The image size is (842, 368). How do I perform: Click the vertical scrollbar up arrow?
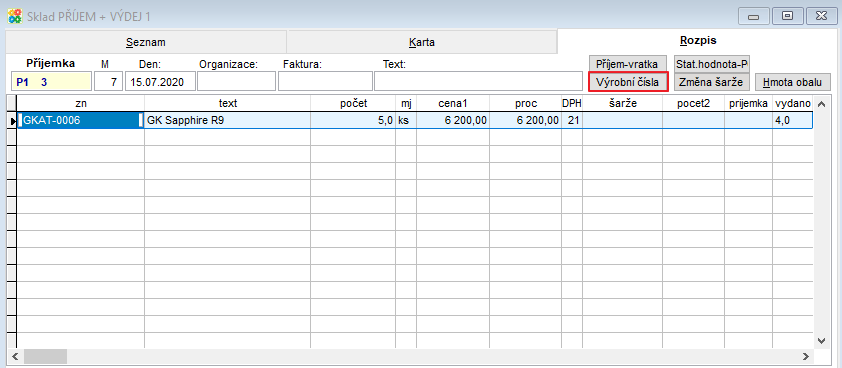820,103
